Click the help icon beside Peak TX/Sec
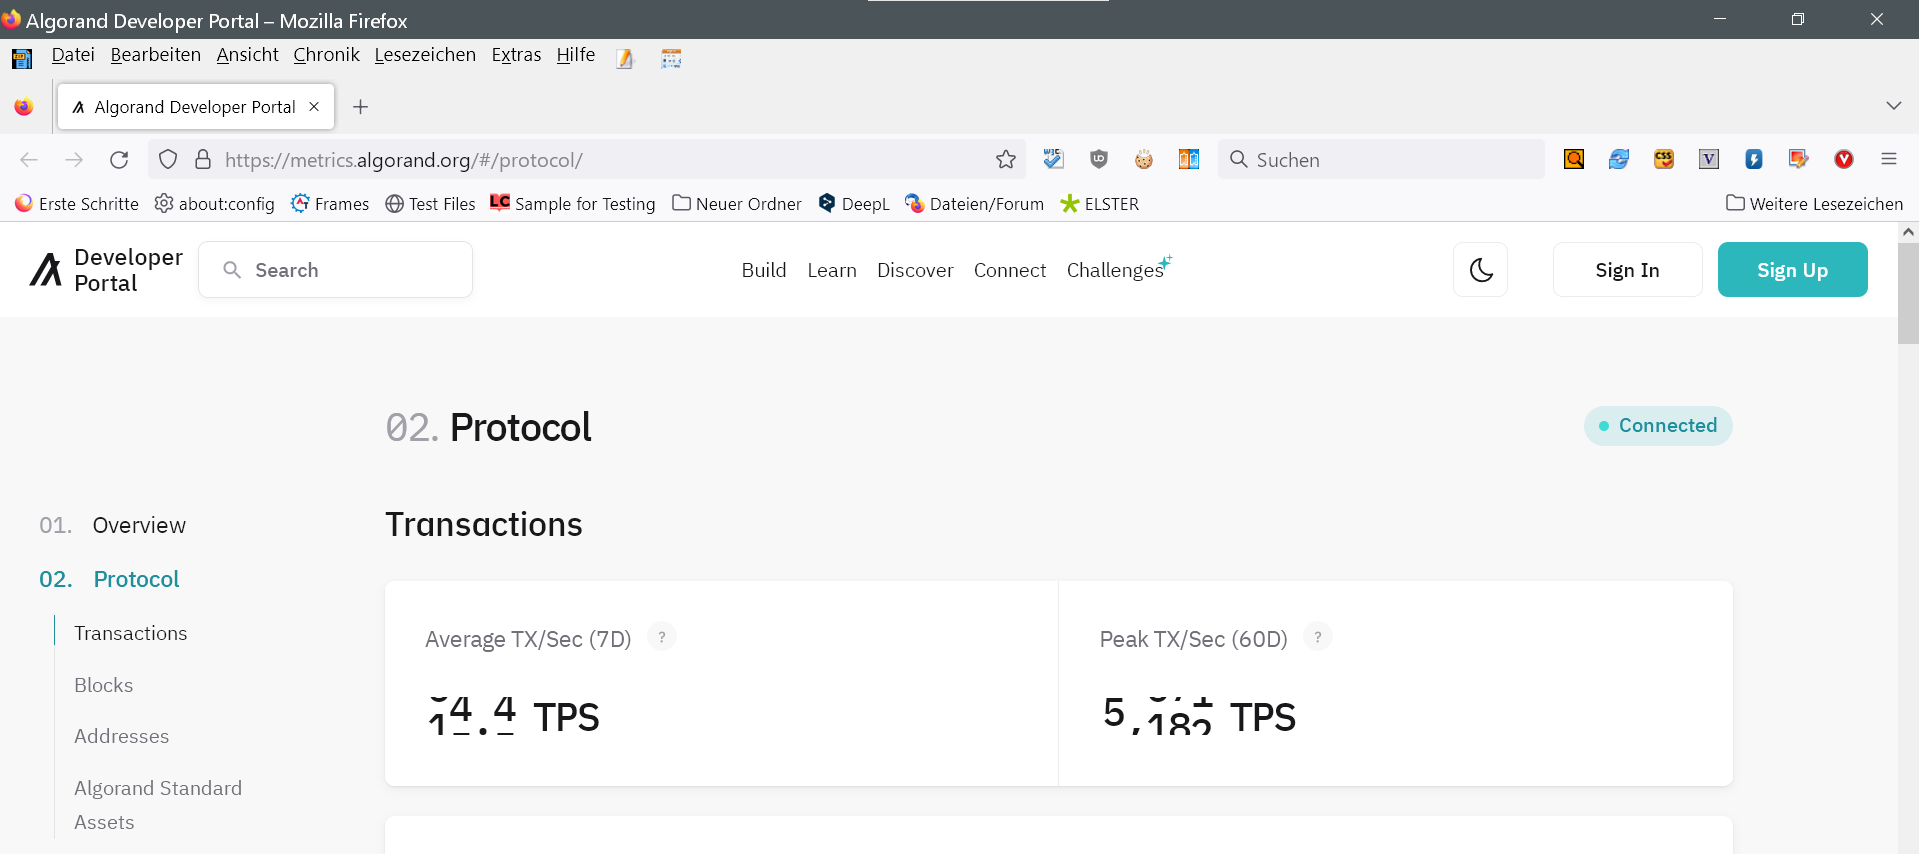This screenshot has width=1919, height=854. click(1317, 637)
